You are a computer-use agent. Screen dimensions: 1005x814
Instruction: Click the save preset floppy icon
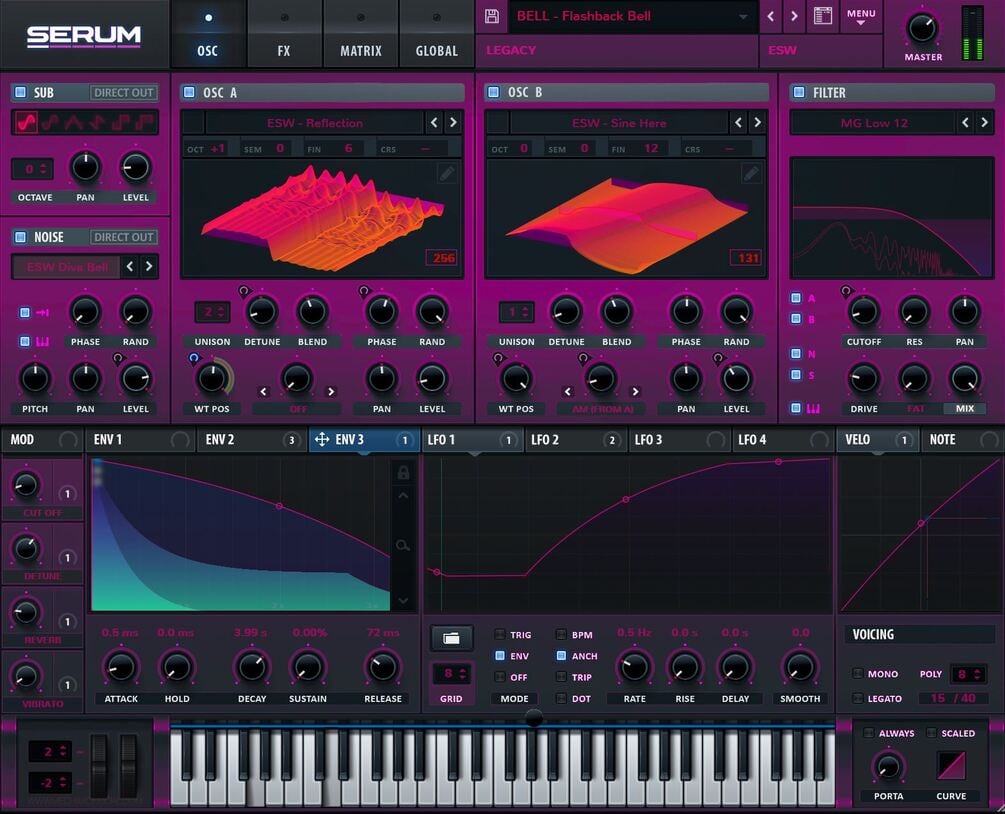(492, 16)
